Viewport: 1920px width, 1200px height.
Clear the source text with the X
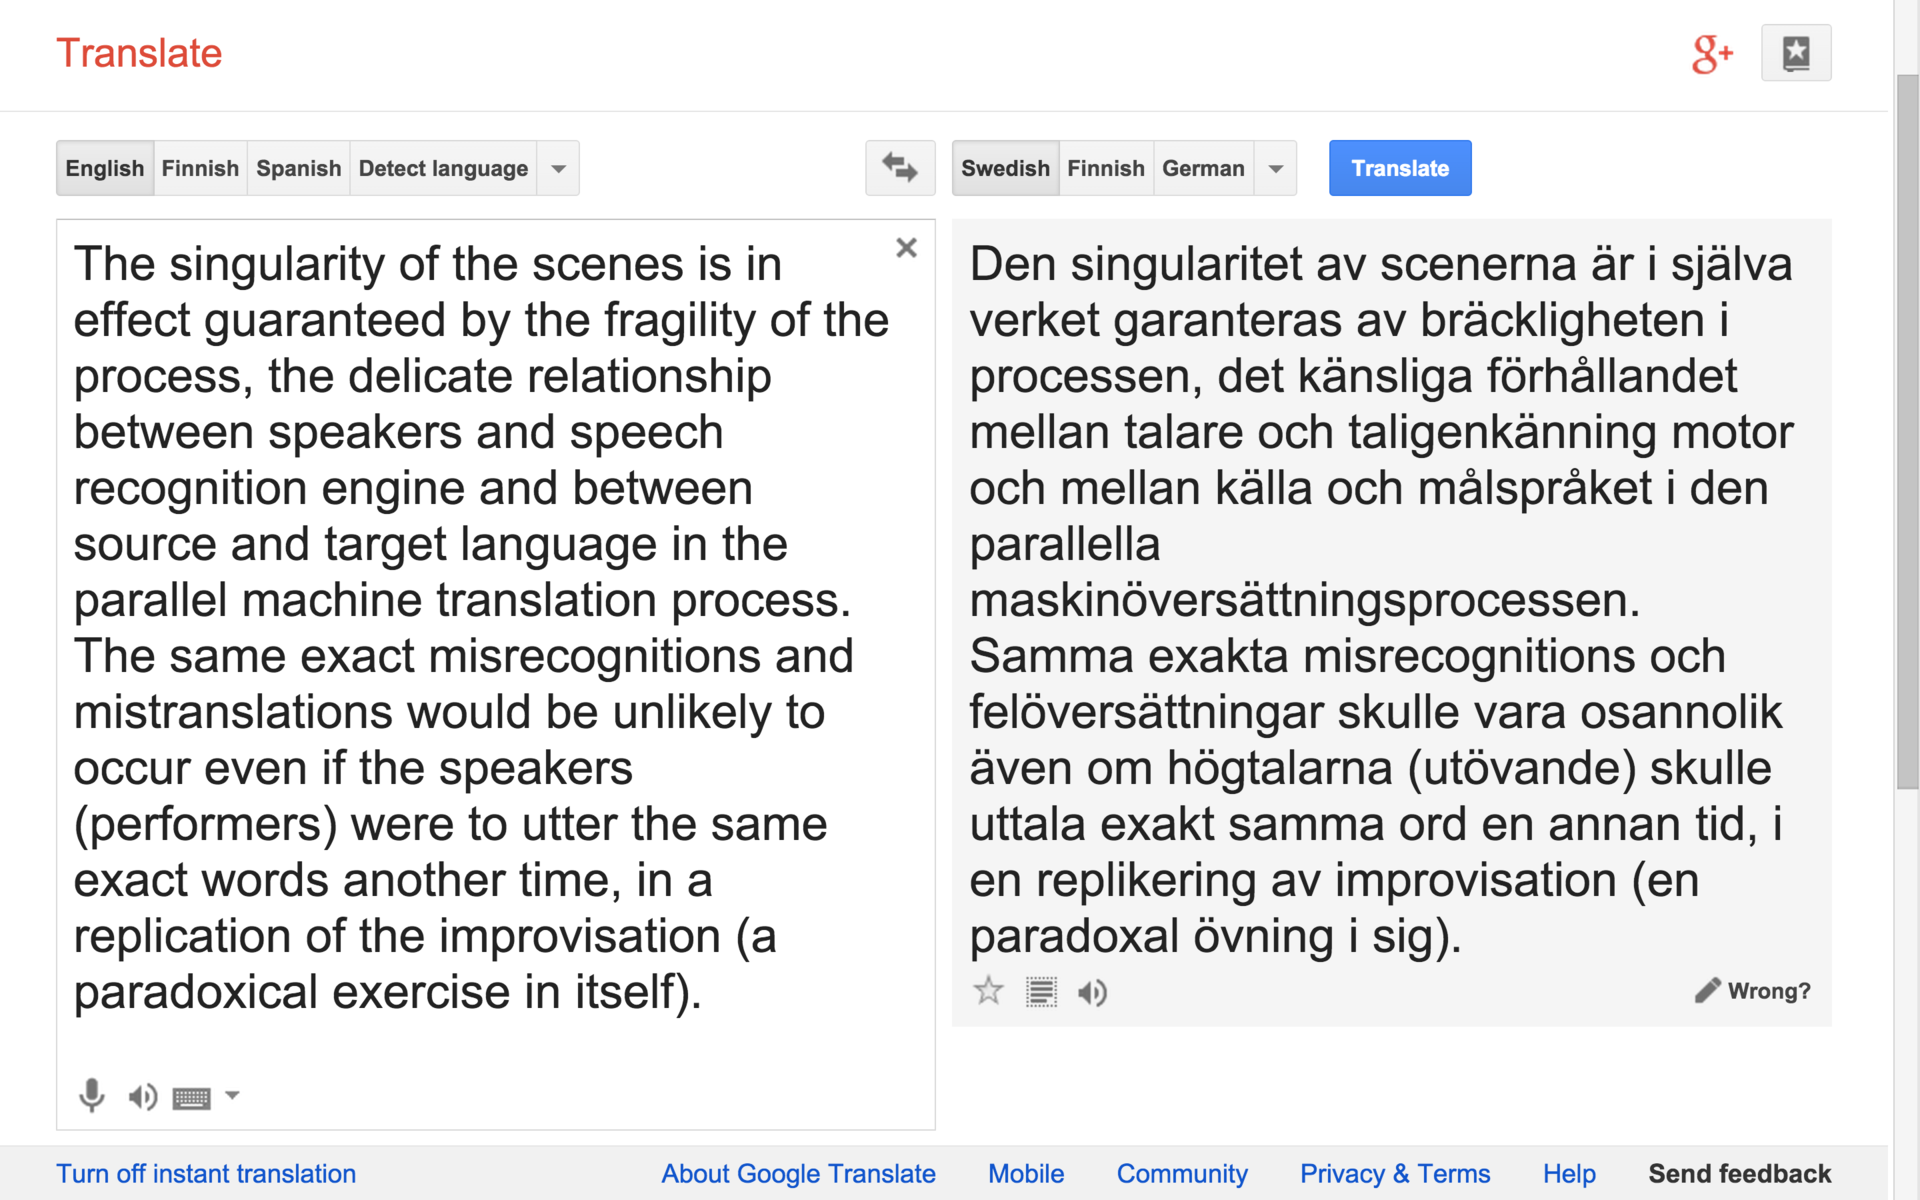(906, 248)
